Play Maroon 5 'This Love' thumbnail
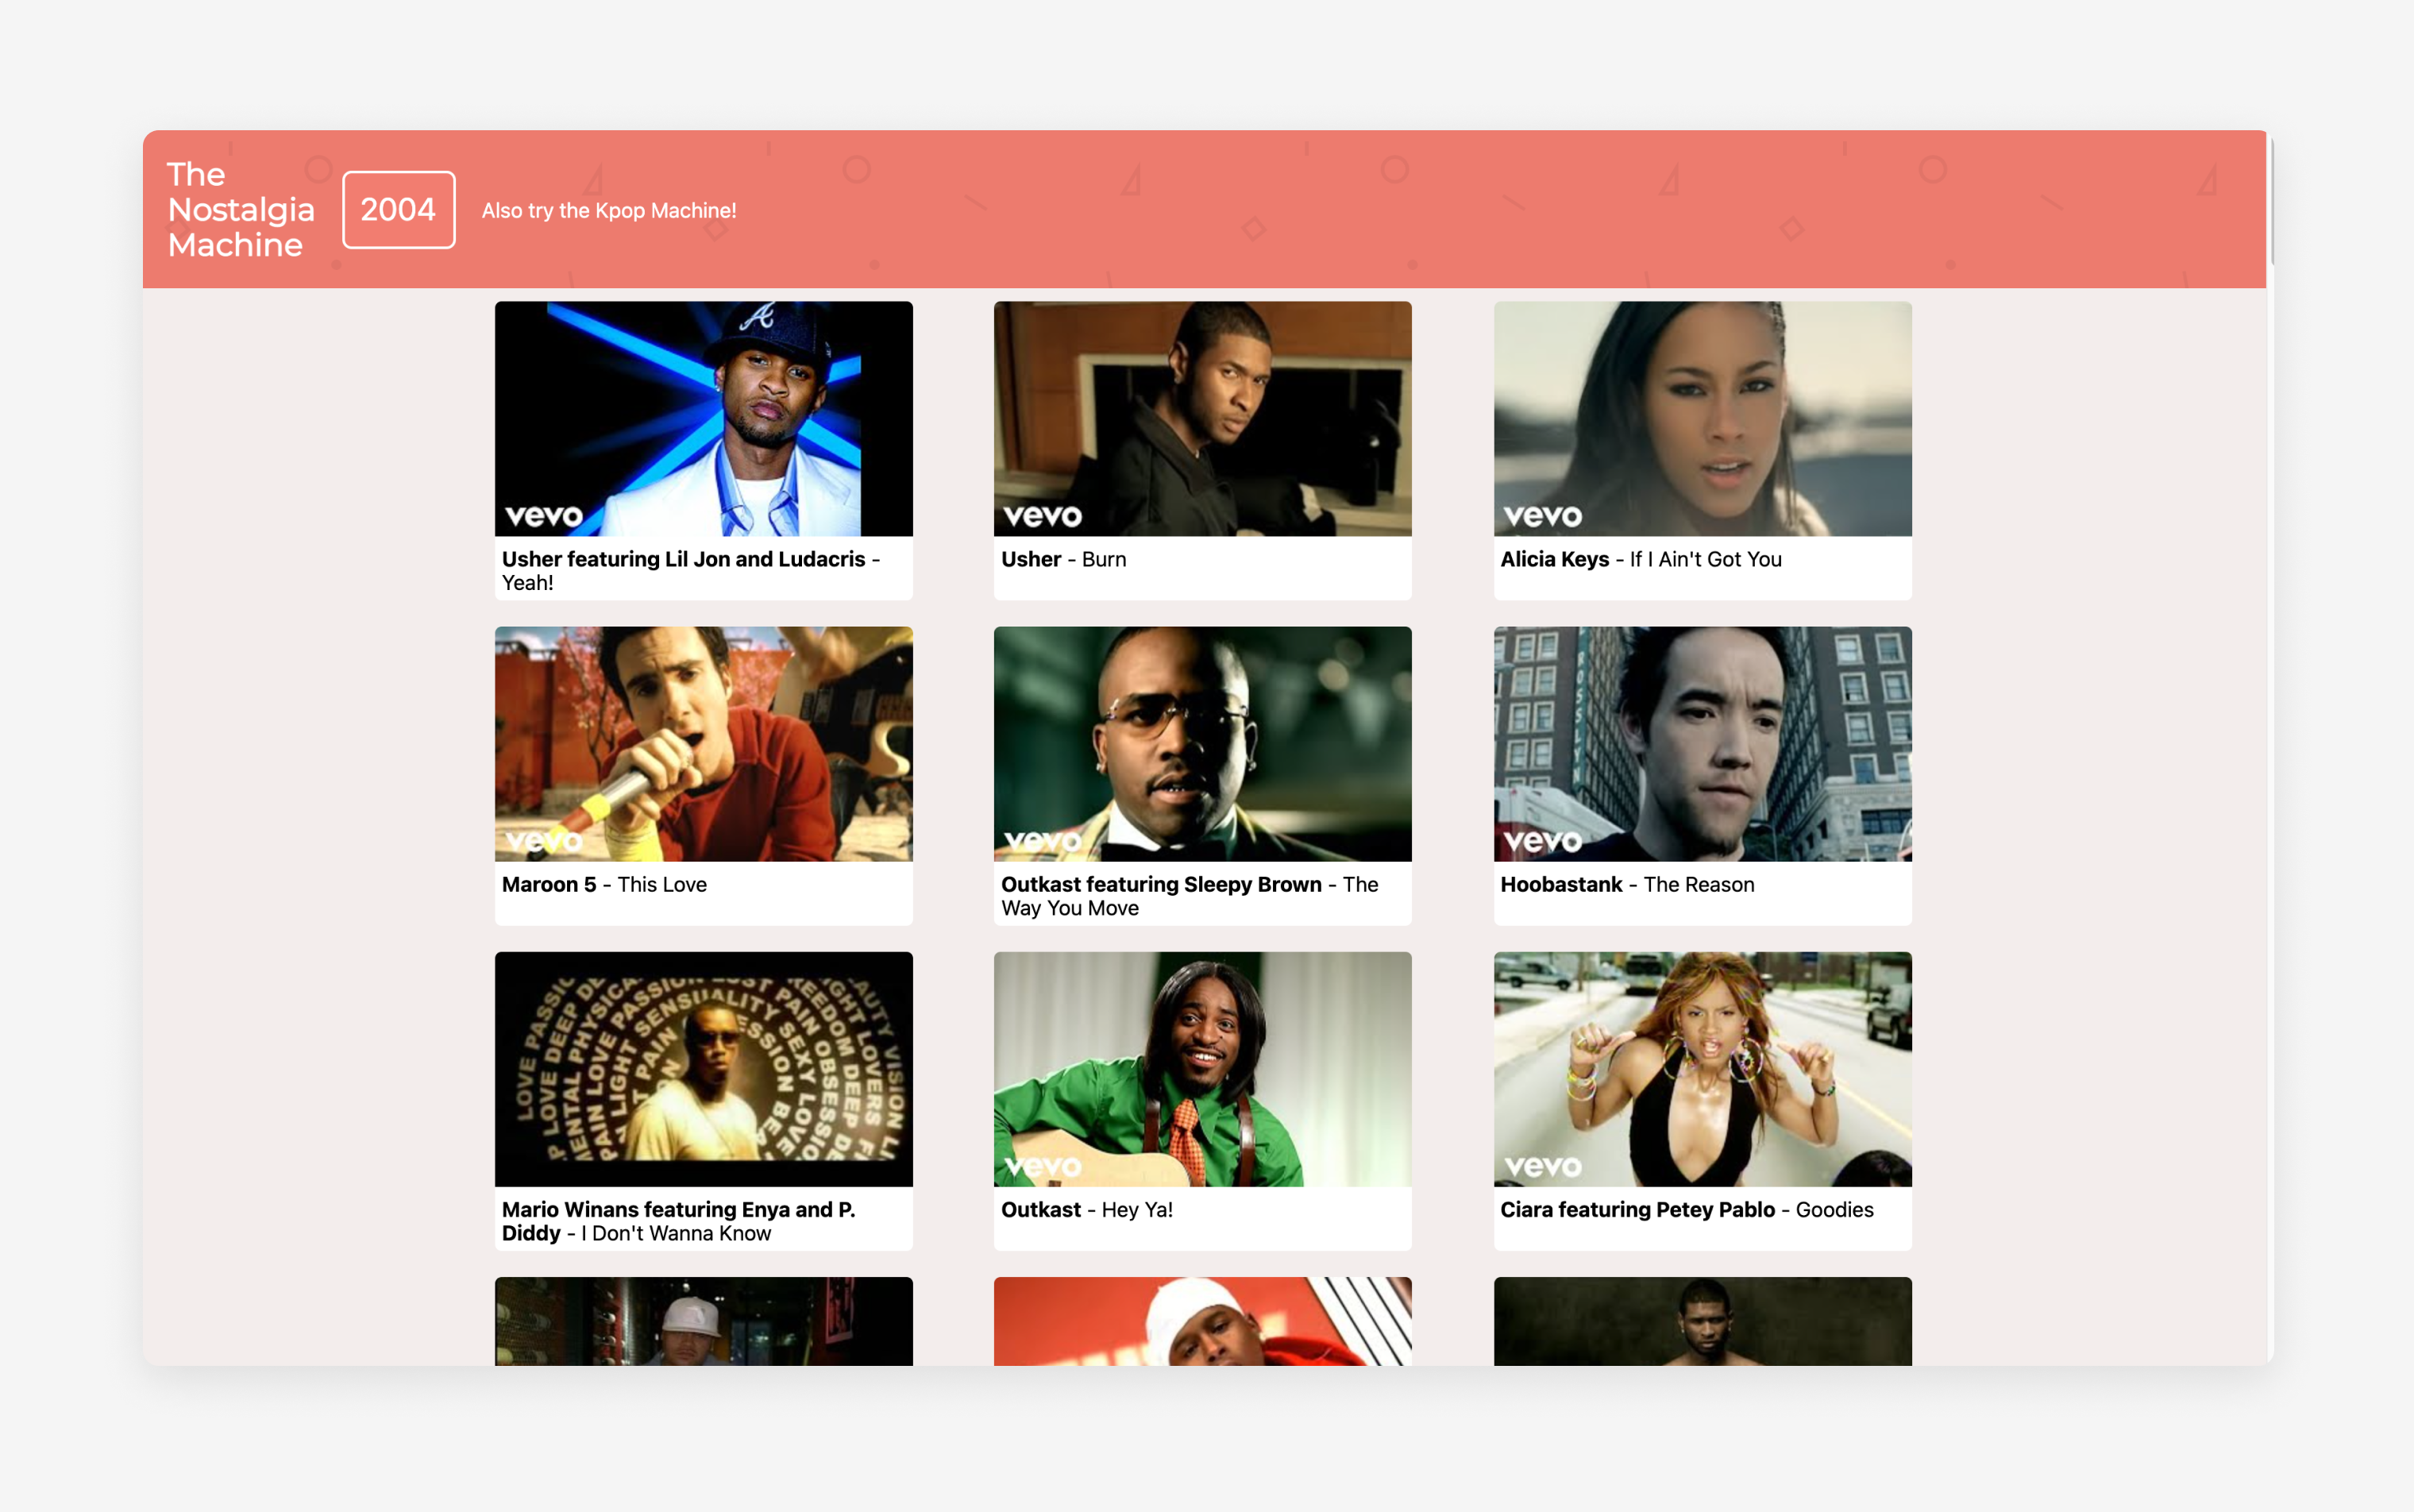The image size is (2414, 1512). click(x=703, y=744)
